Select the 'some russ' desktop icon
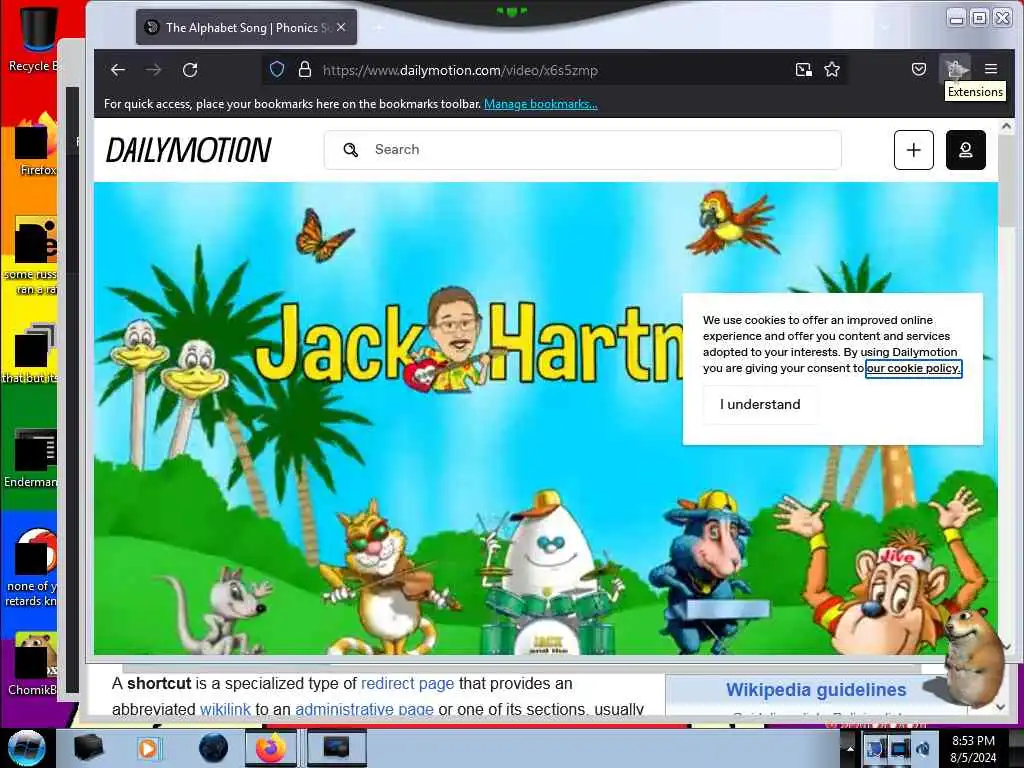Viewport: 1024px width, 768px height. [x=33, y=255]
